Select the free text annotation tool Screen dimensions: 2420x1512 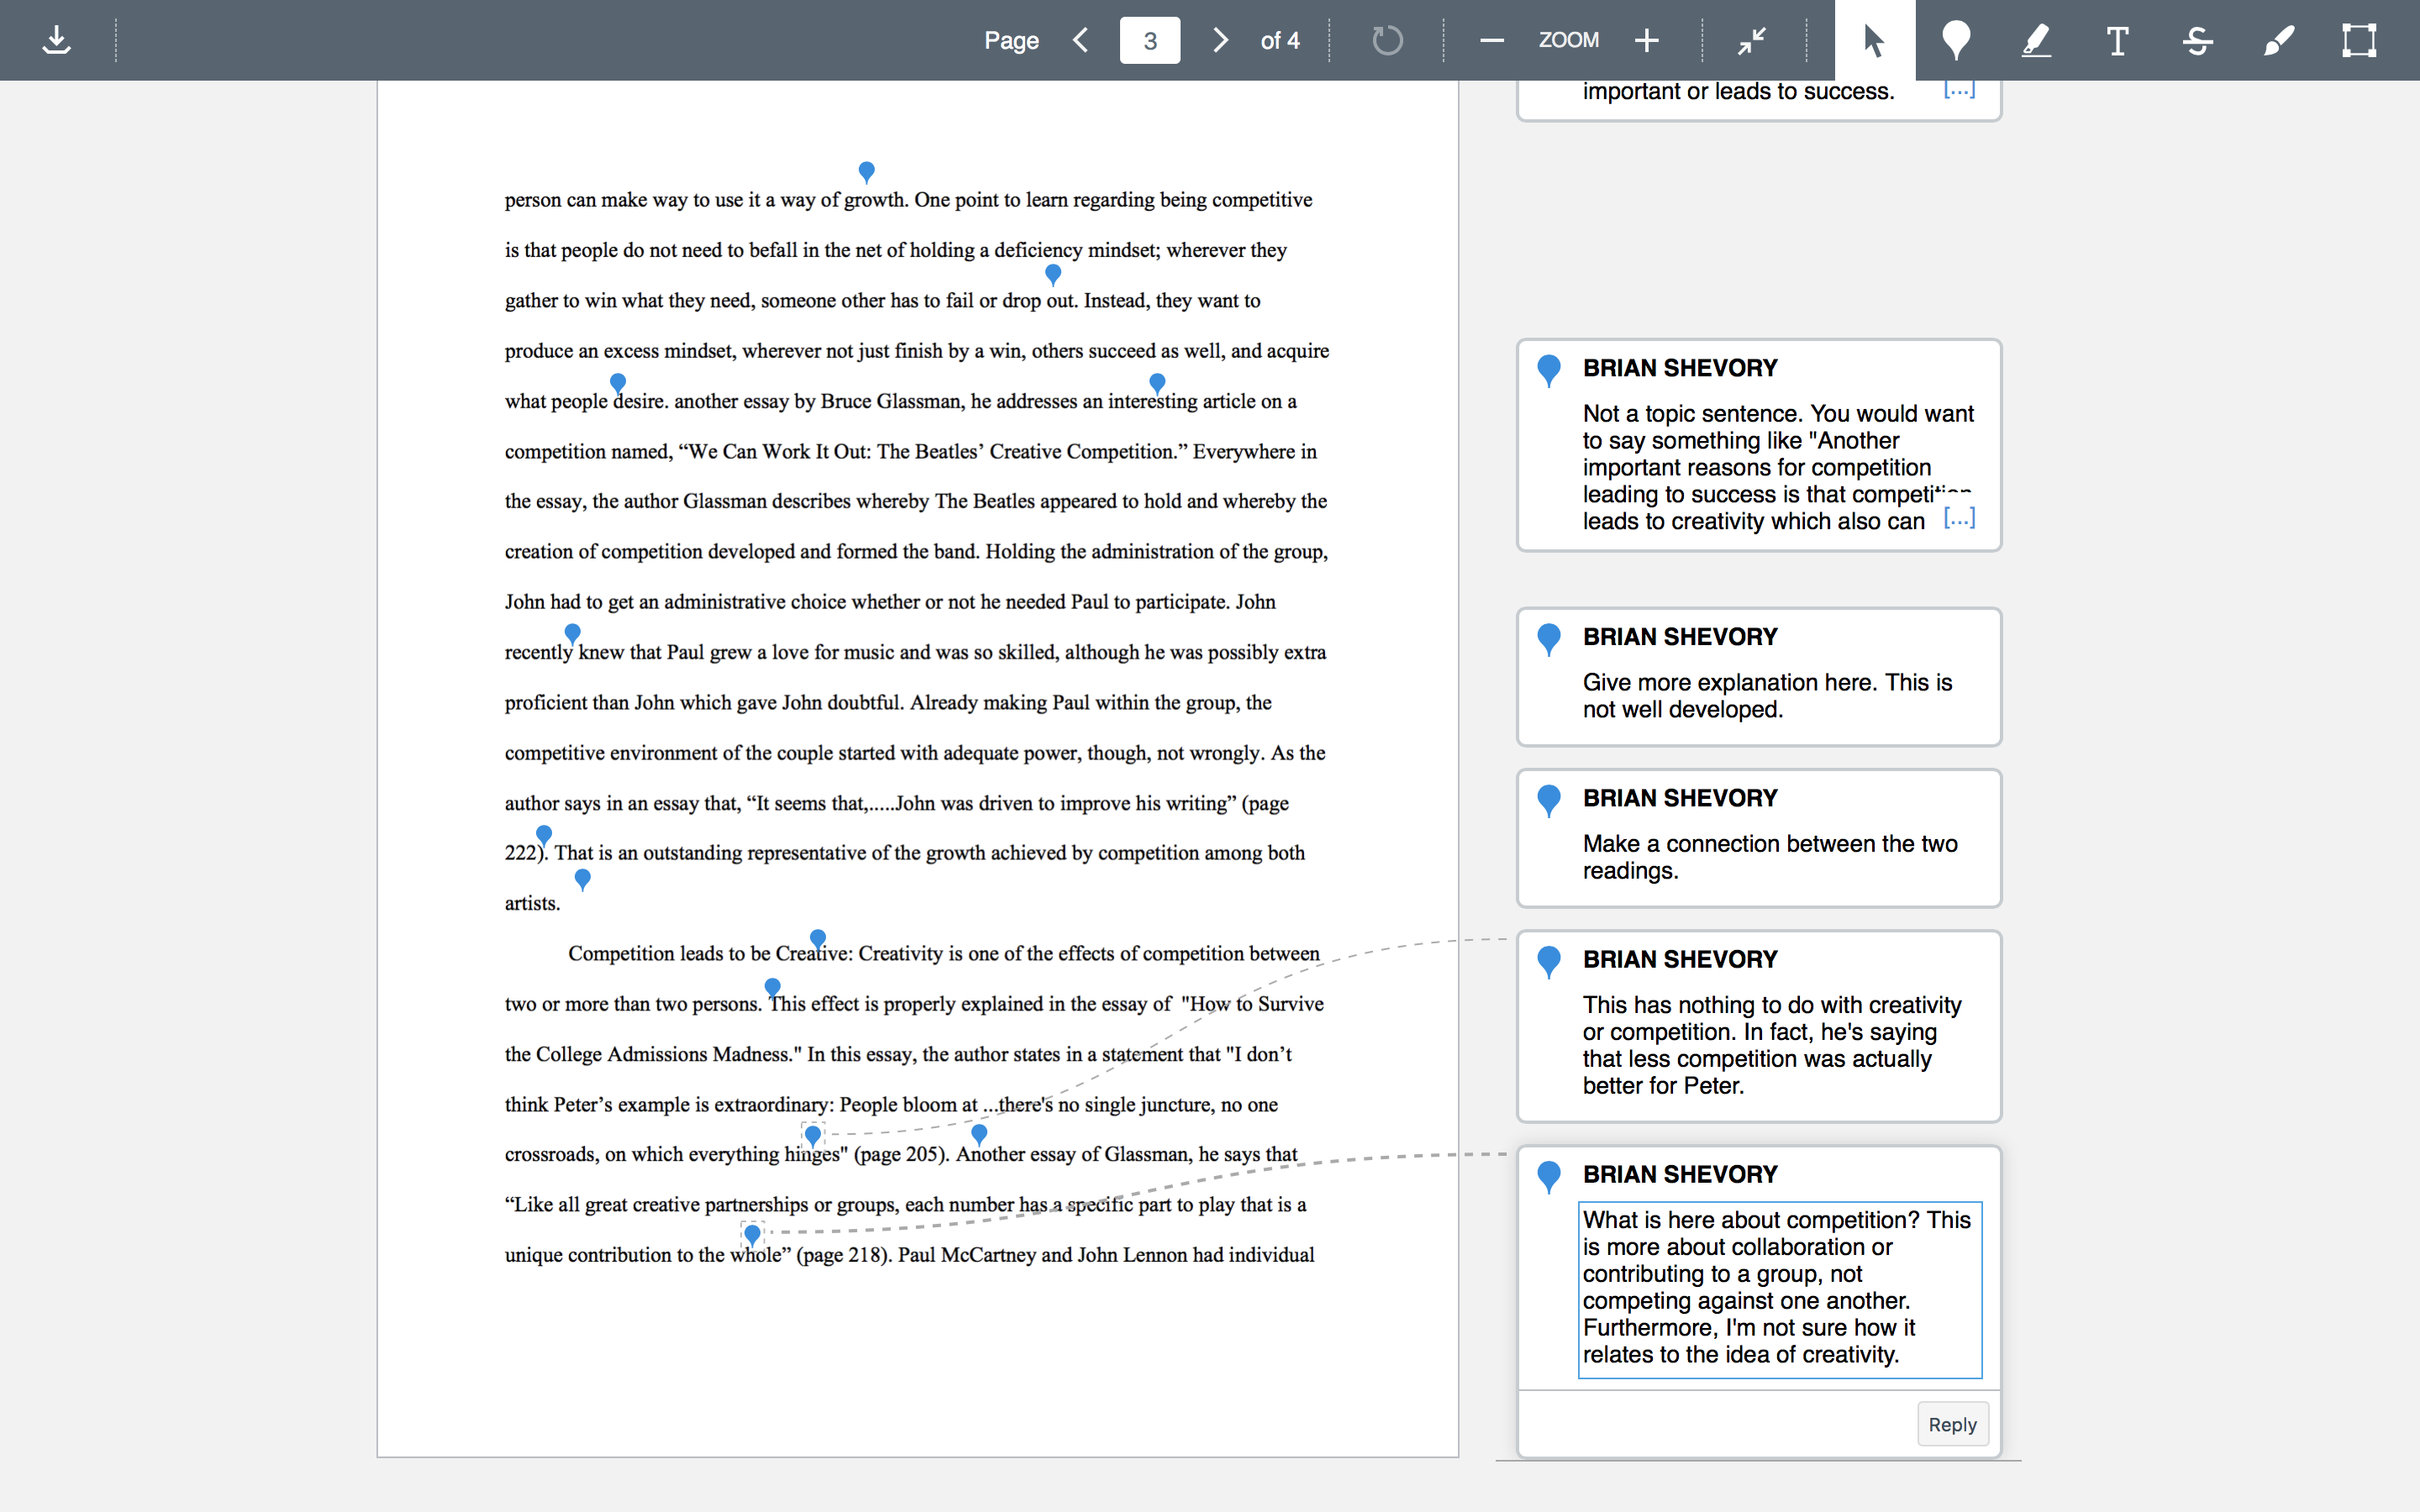coord(2117,40)
